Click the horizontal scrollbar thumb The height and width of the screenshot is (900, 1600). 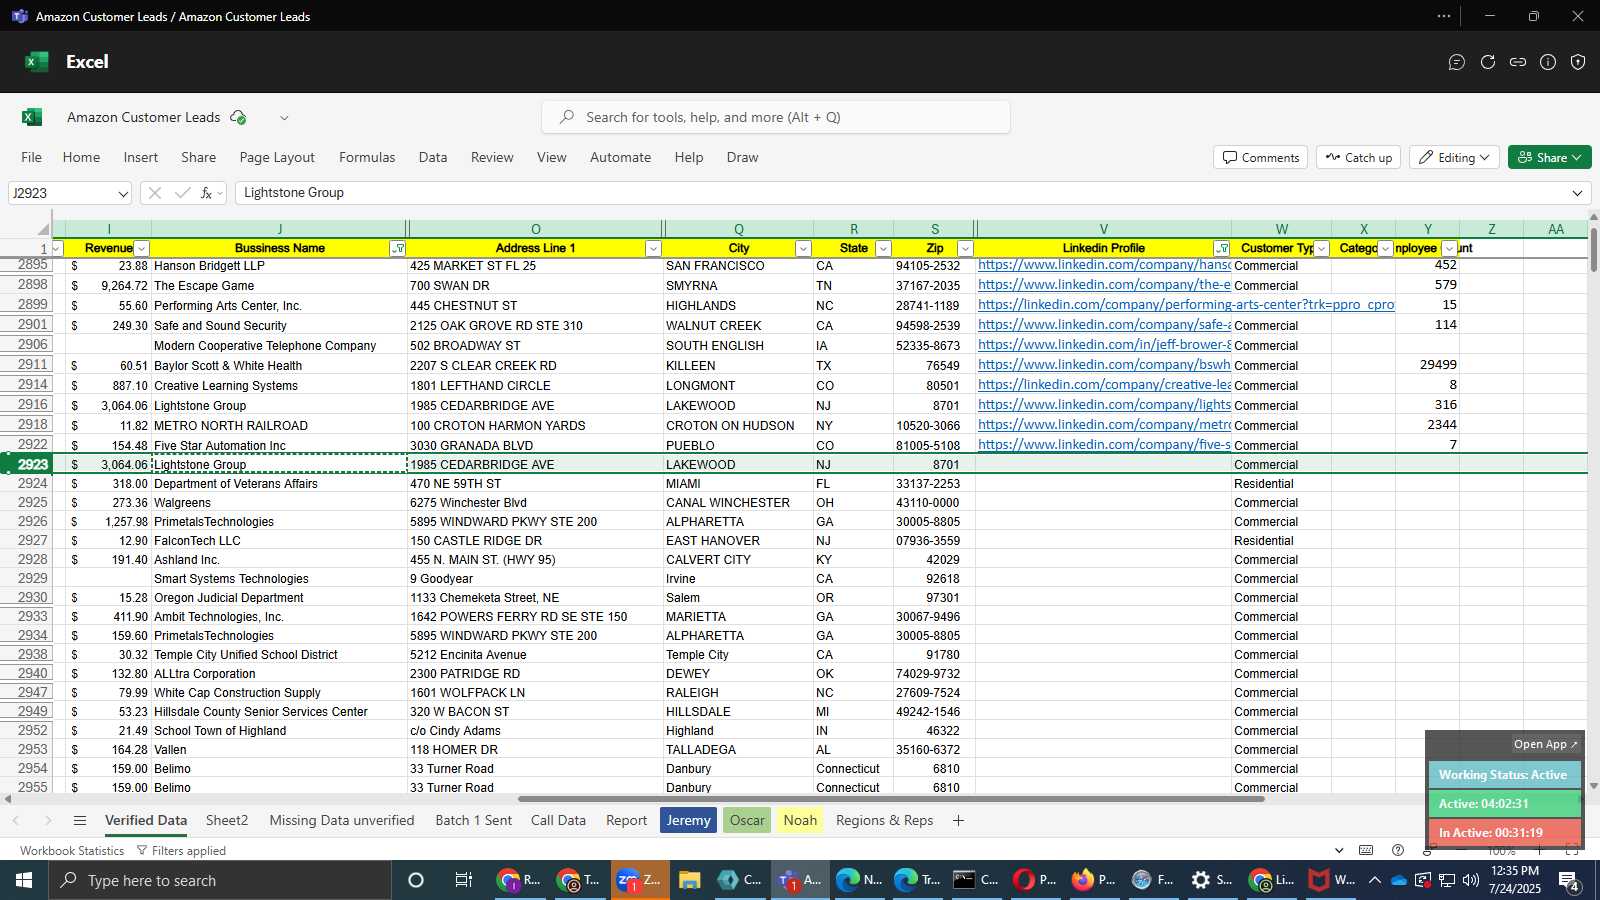tap(891, 799)
